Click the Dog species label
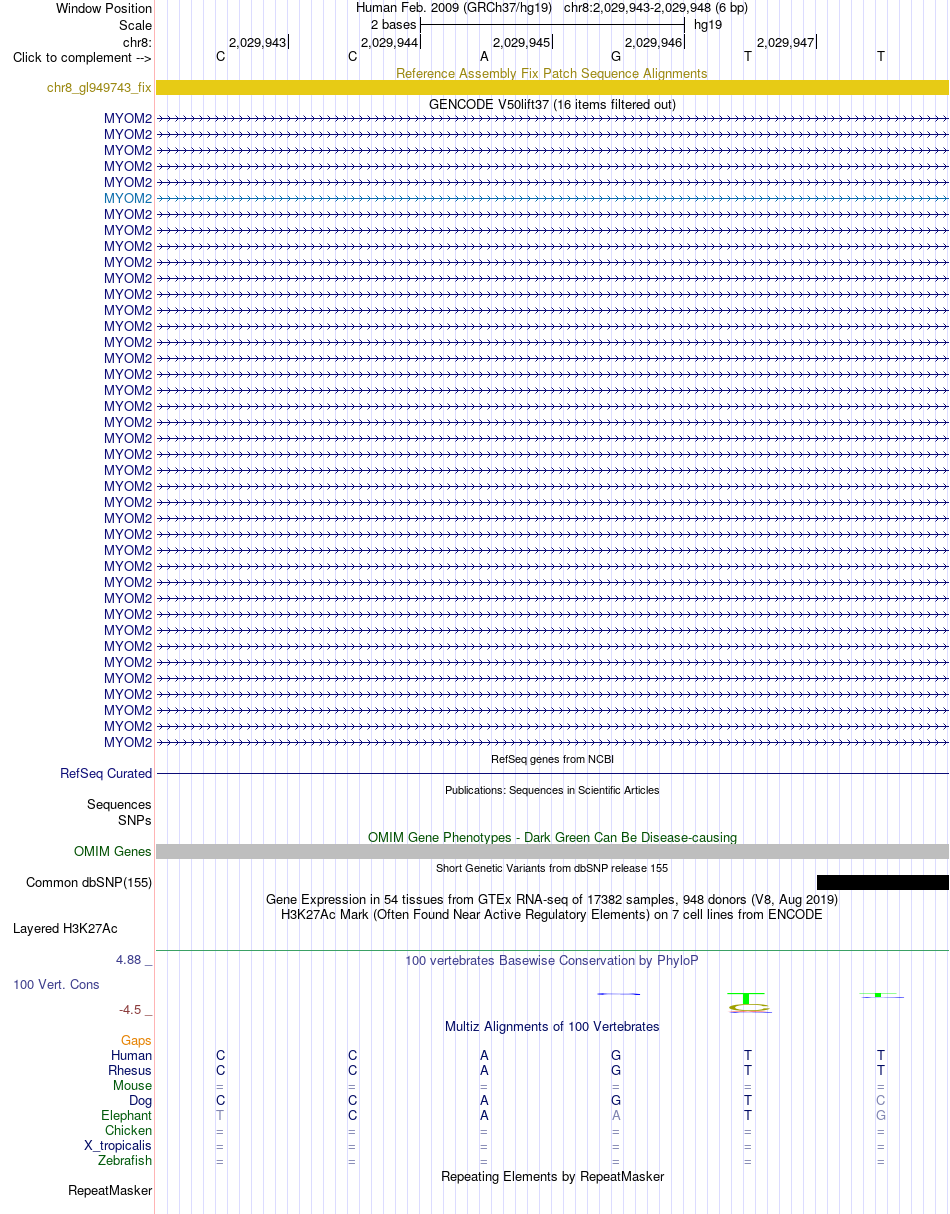Screen dimensions: 950x1214 pyautogui.click(x=141, y=1100)
